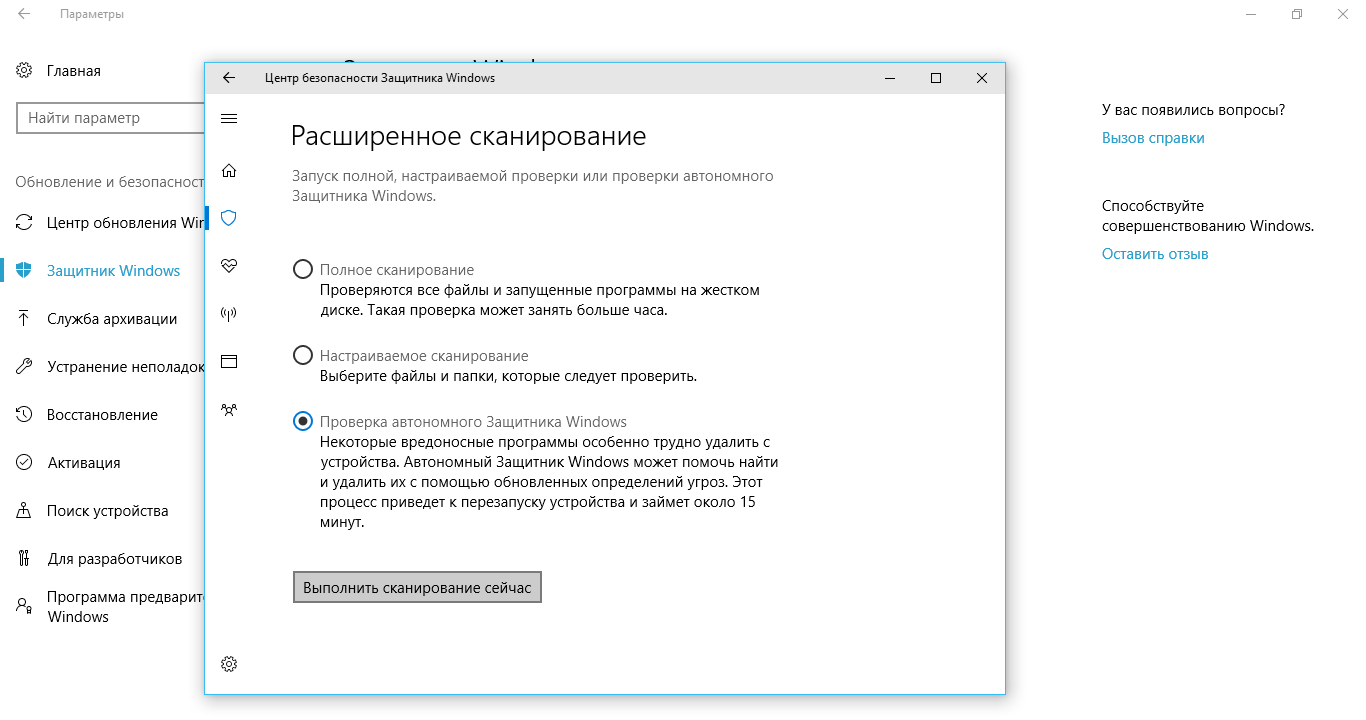The width and height of the screenshot is (1366, 720).
Task: Open the hamburger menu in Defender Security Center
Action: (229, 119)
